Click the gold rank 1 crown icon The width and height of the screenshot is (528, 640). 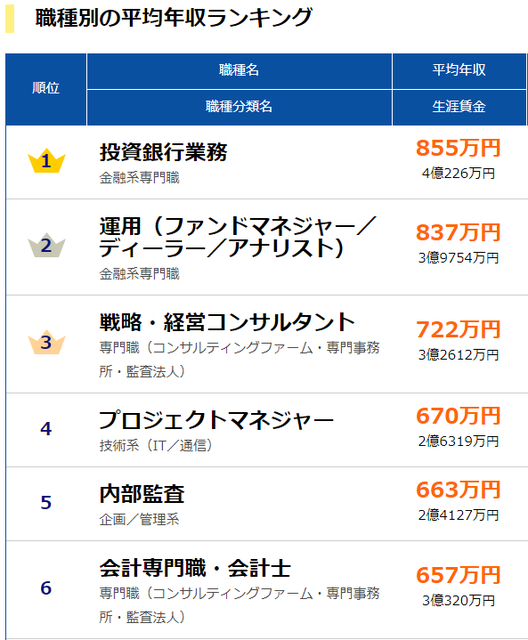pyautogui.click(x=46, y=160)
